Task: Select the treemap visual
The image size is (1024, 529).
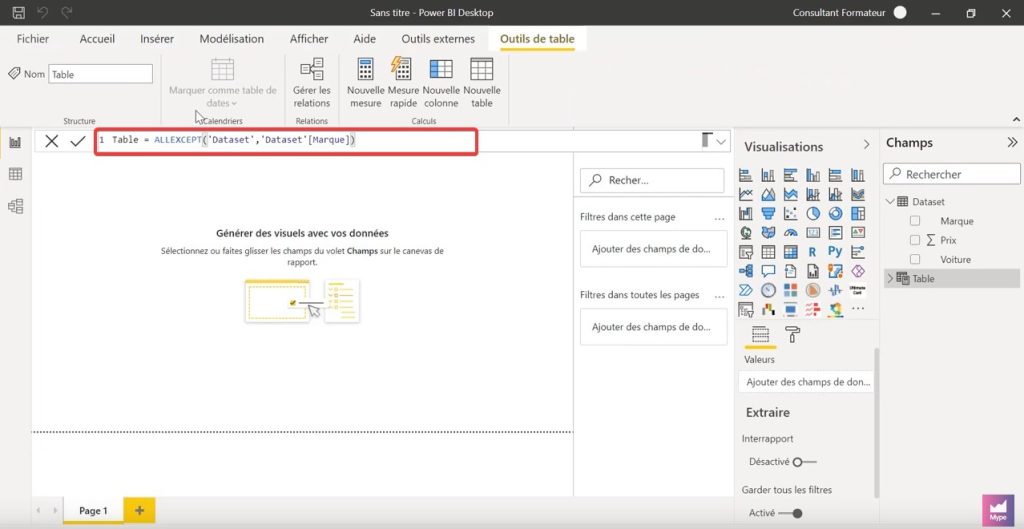Action: coord(857,214)
